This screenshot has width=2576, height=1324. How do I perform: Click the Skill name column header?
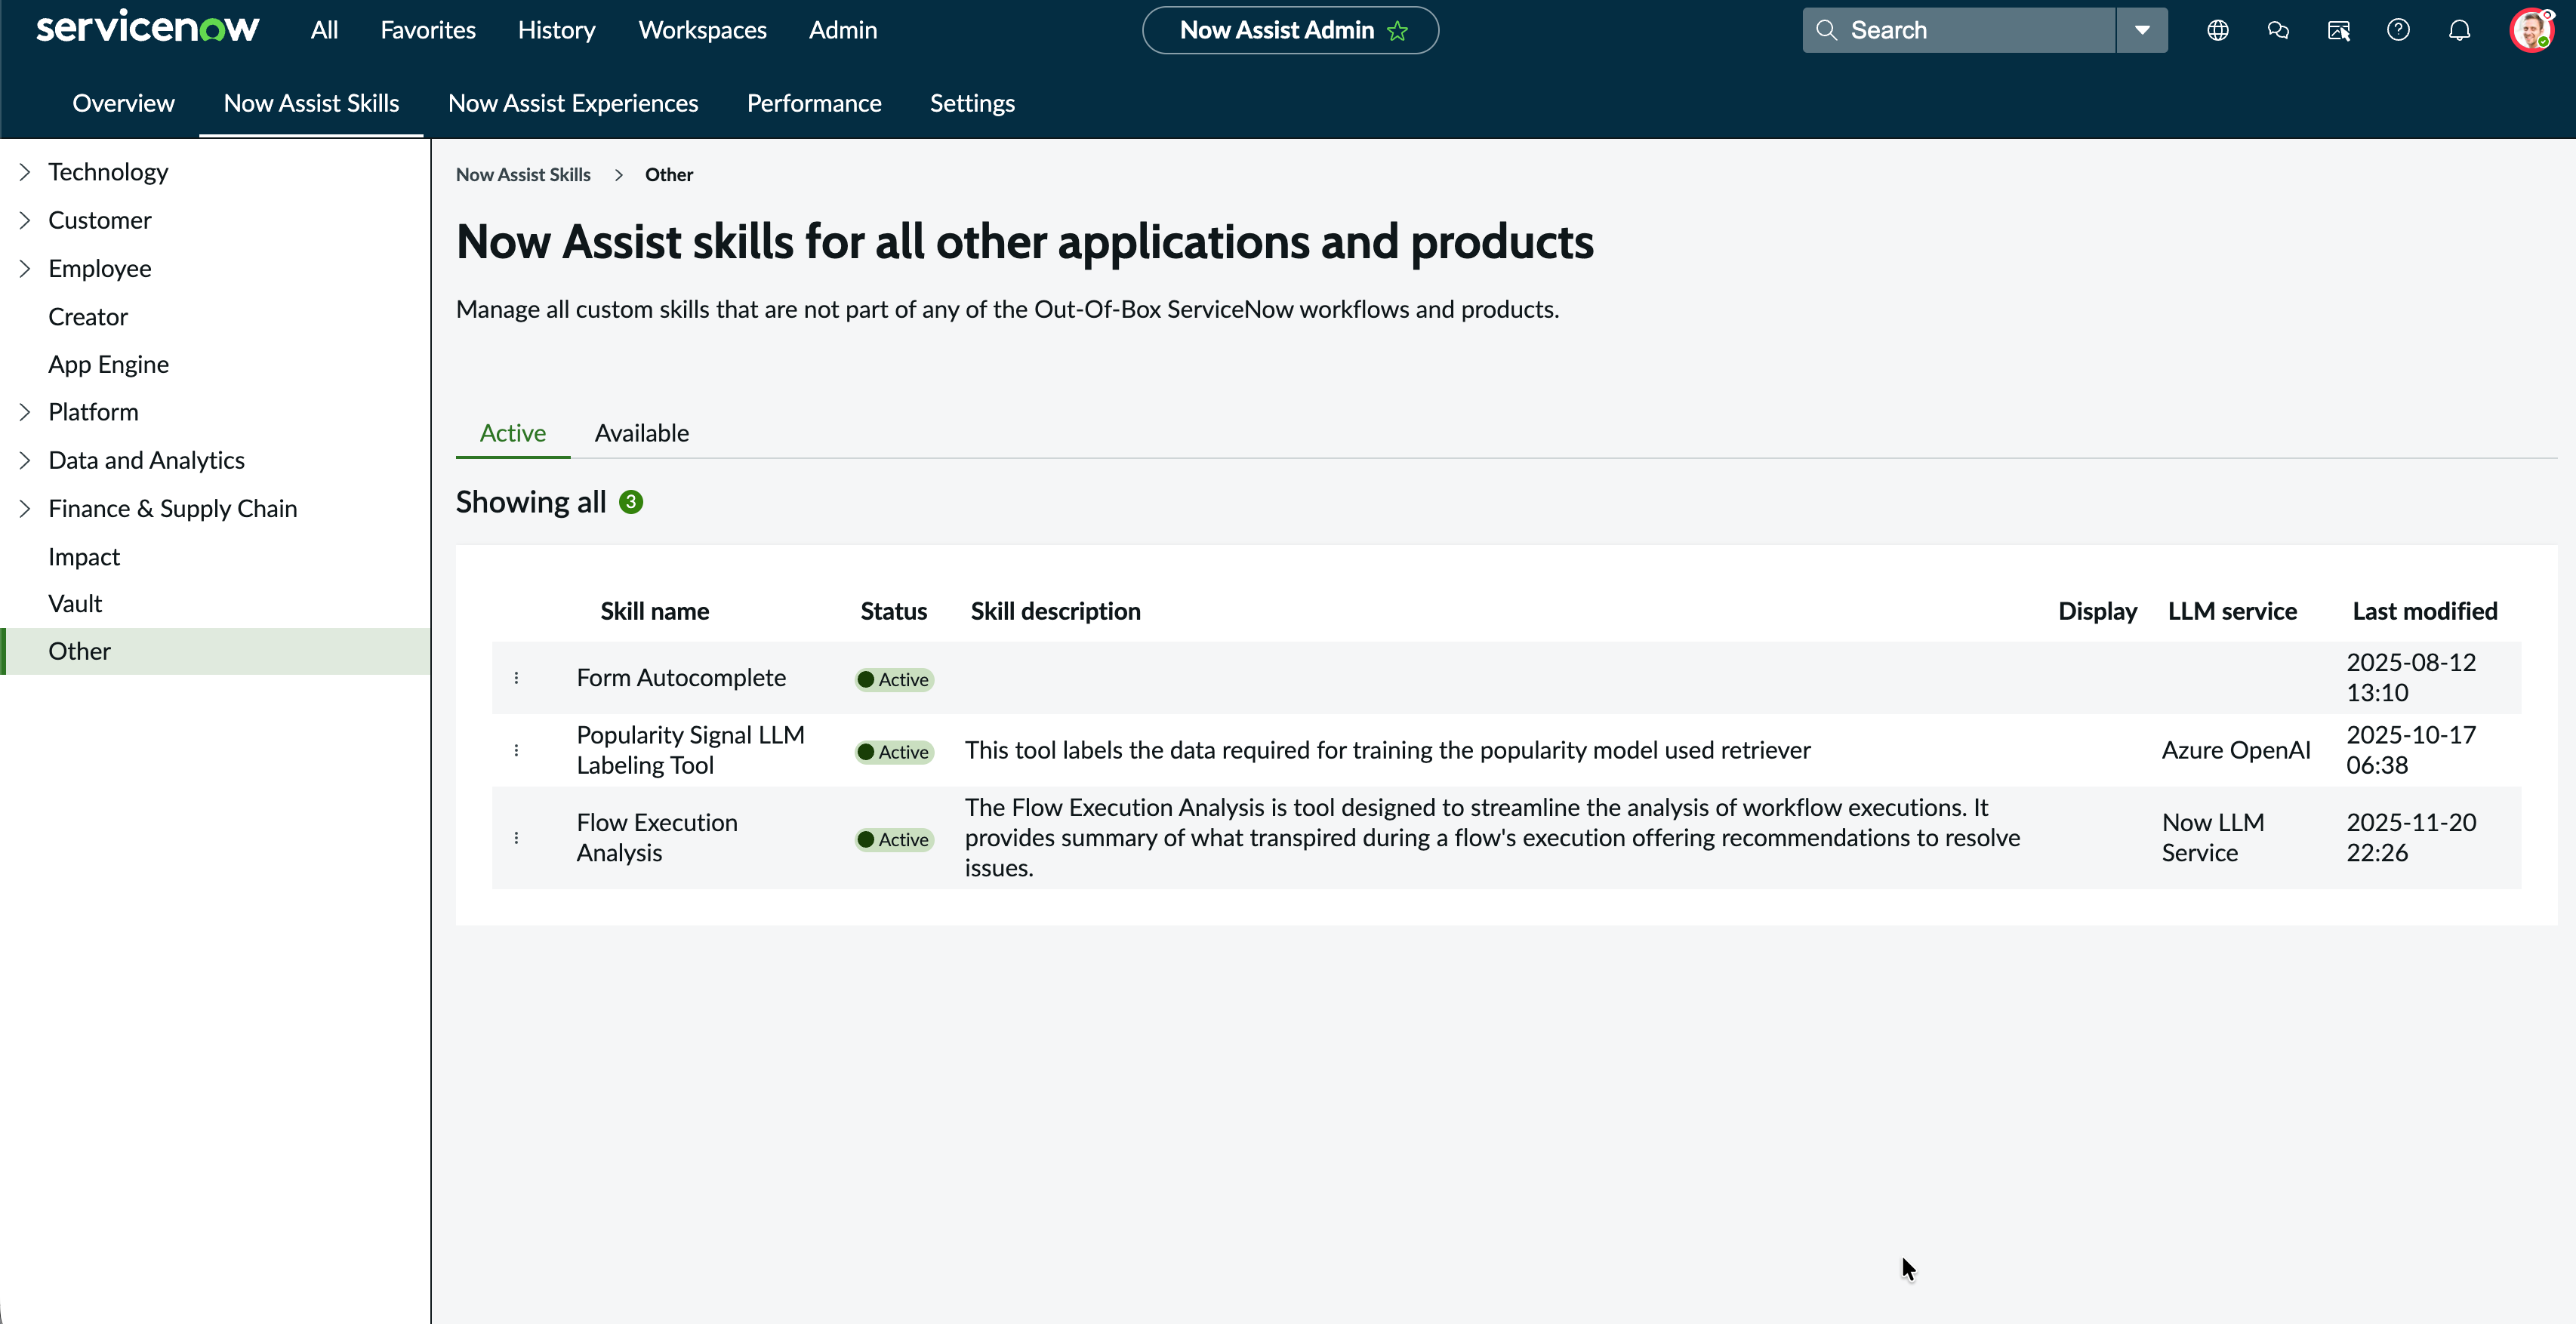pos(654,611)
